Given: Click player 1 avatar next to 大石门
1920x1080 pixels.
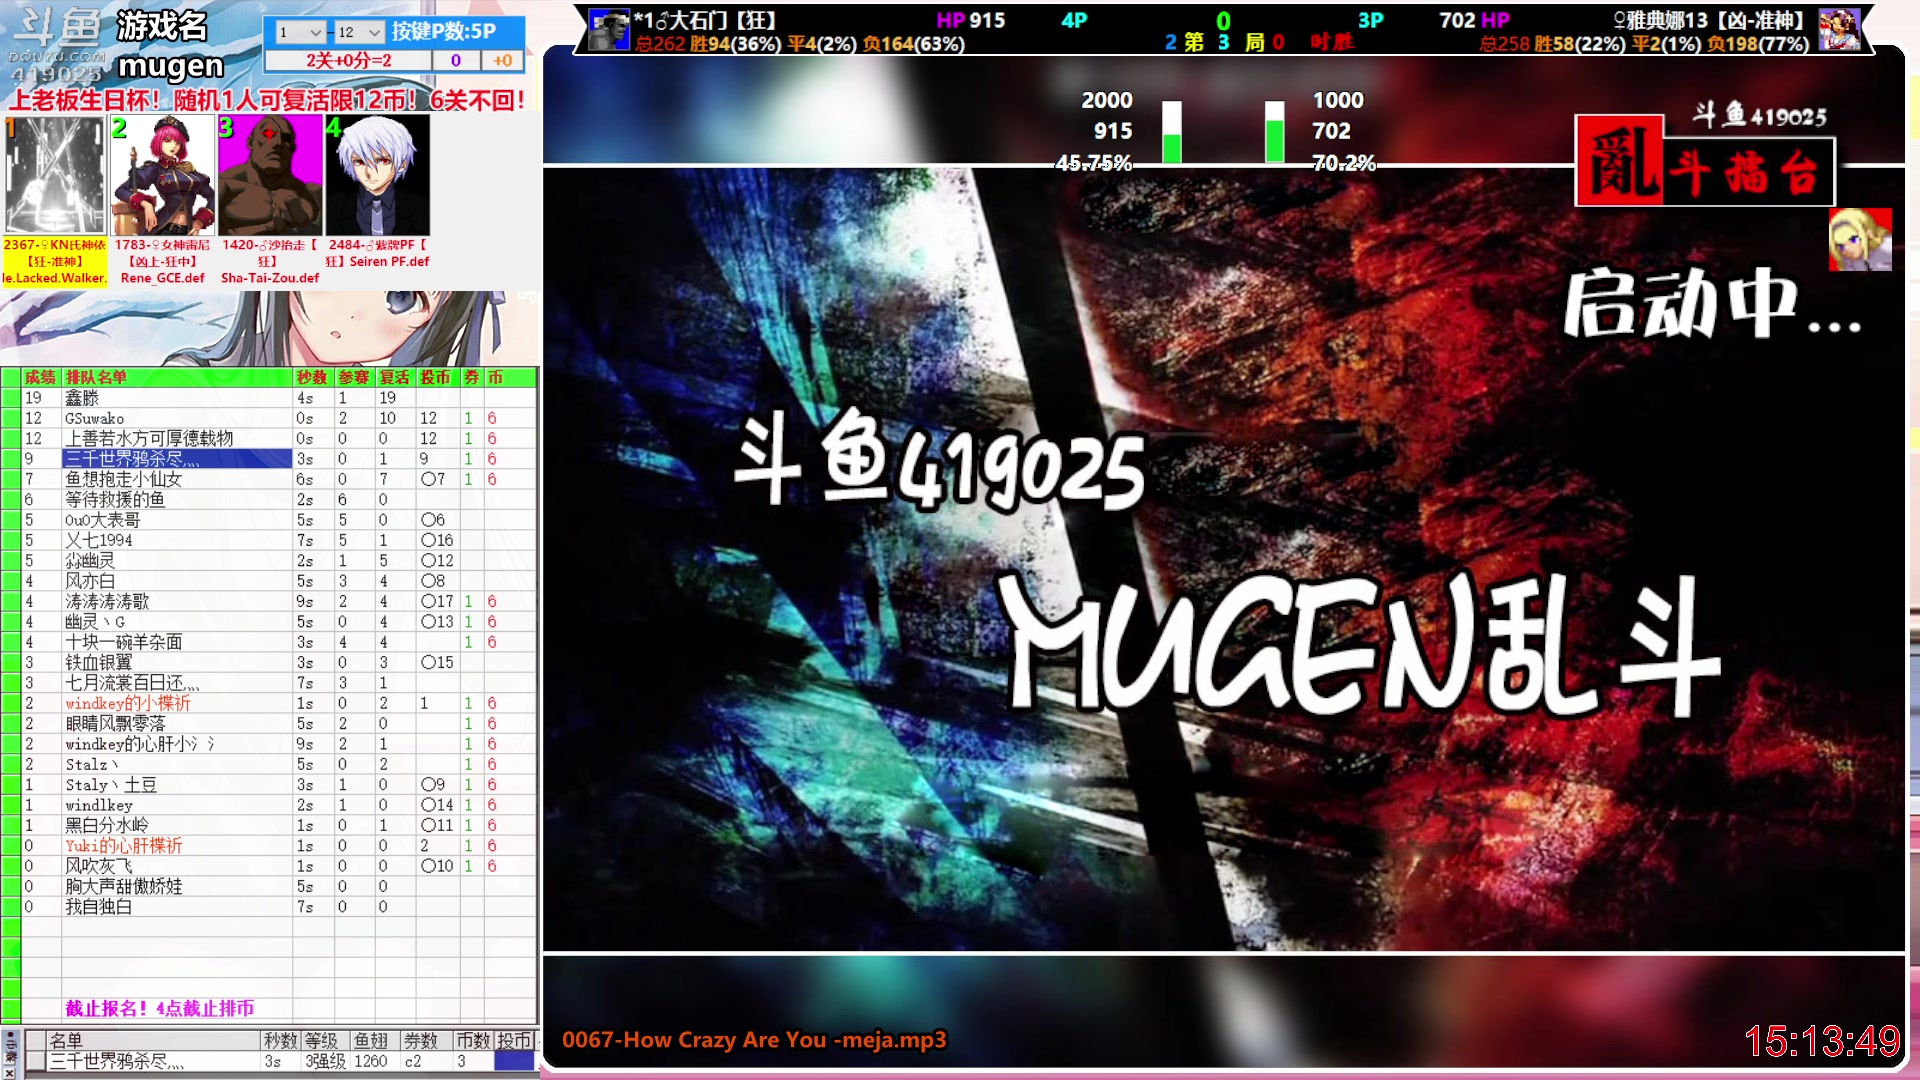Looking at the screenshot, I should [608, 30].
